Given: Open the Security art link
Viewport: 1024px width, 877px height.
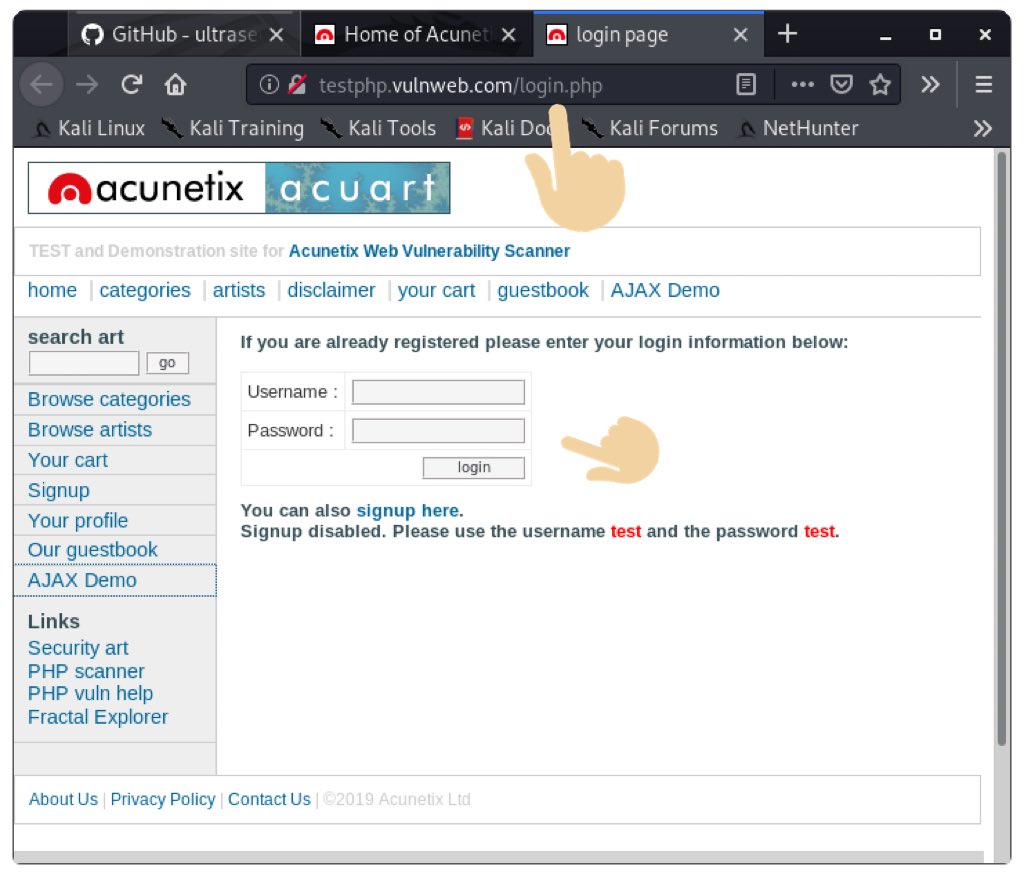Looking at the screenshot, I should pyautogui.click(x=78, y=648).
